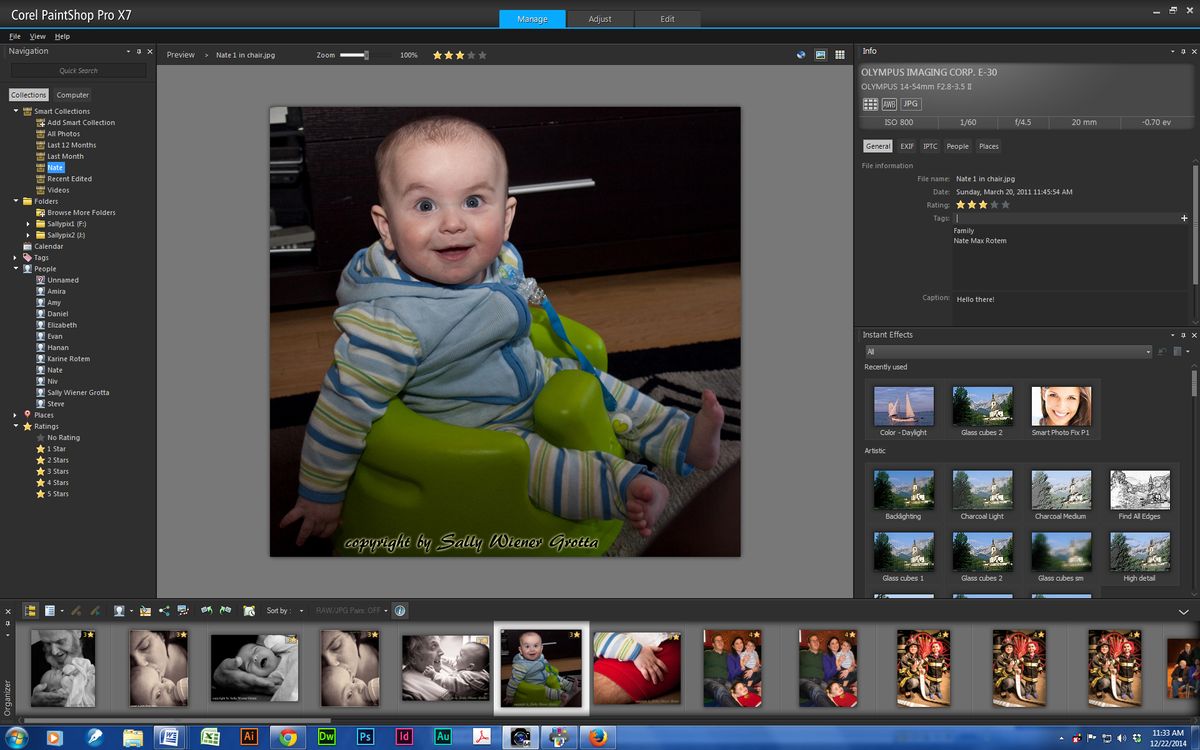
Task: Collapse the Smart Collections node
Action: point(15,111)
